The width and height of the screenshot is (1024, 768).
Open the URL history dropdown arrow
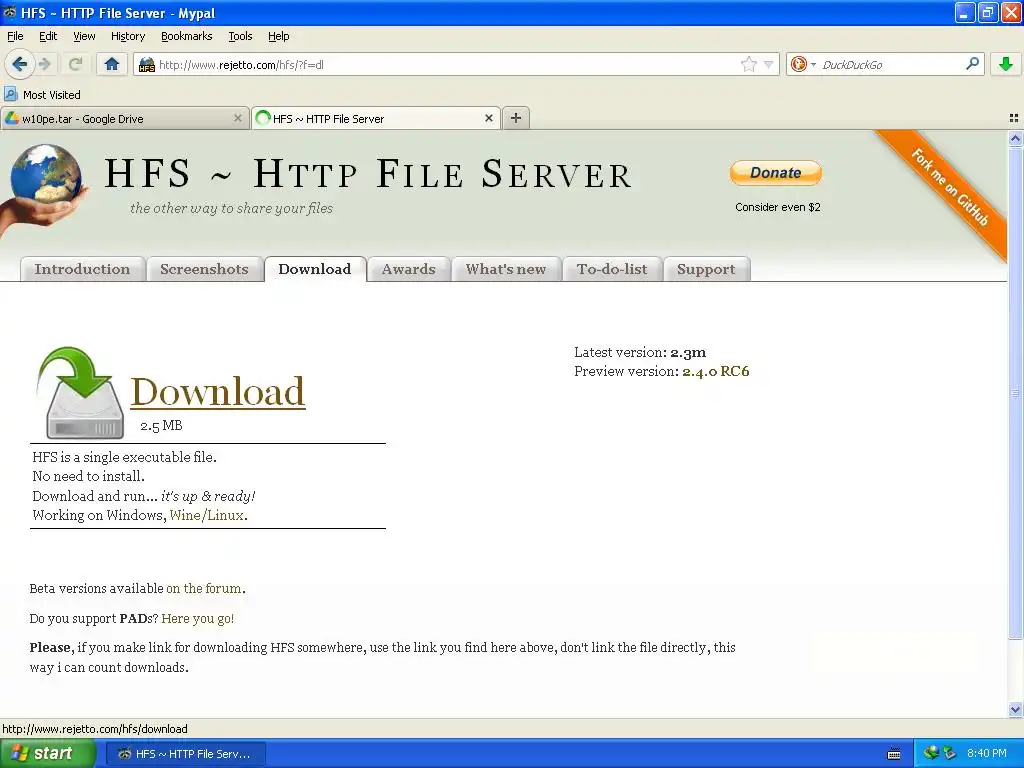pos(769,64)
